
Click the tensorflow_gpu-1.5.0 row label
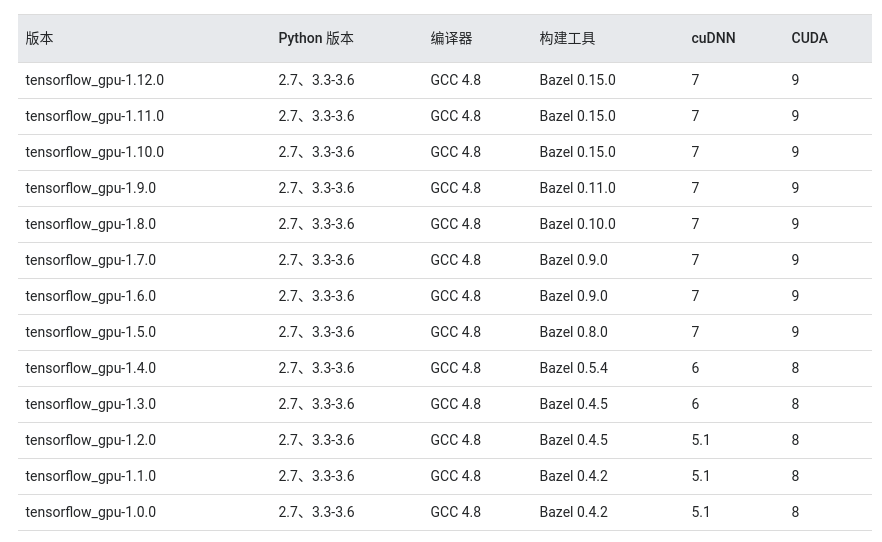tap(91, 332)
